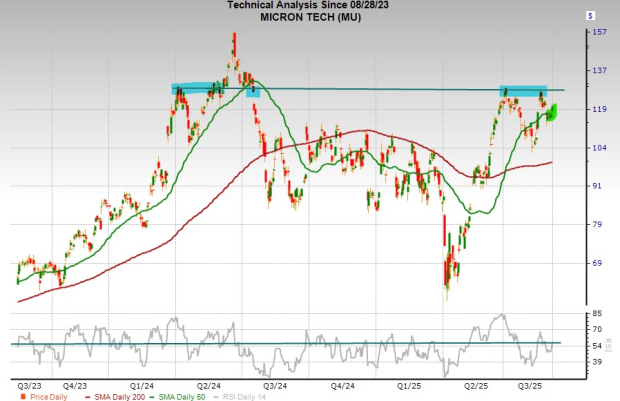Image resolution: width=620 pixels, height=401 pixels.
Task: Click the 104 price axis value
Action: tap(599, 148)
